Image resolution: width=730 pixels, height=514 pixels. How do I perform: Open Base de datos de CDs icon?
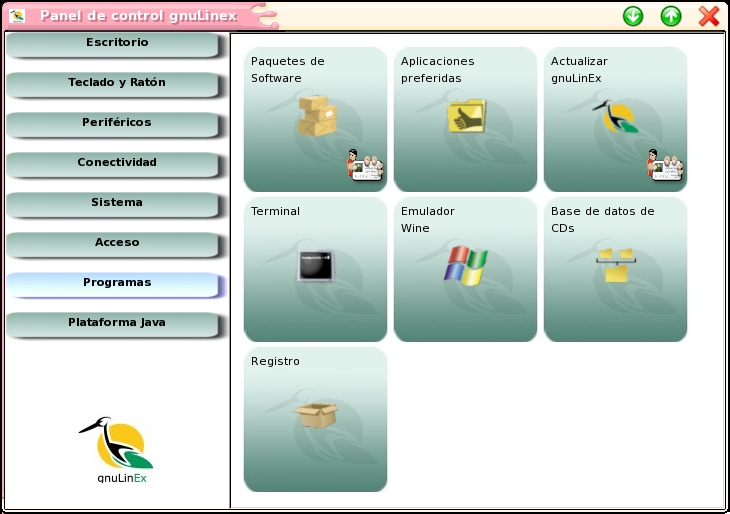pyautogui.click(x=614, y=266)
